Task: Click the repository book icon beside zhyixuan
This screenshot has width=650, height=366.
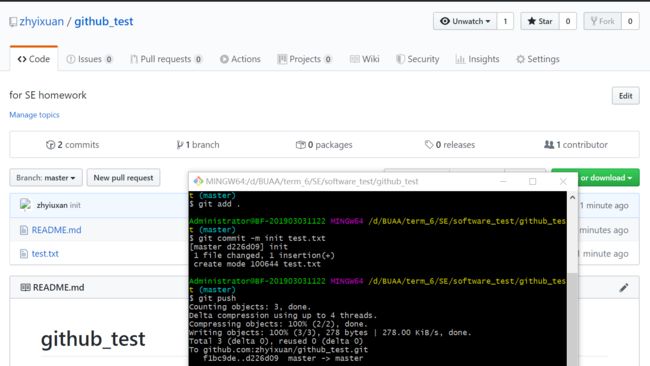Action: click(x=13, y=22)
